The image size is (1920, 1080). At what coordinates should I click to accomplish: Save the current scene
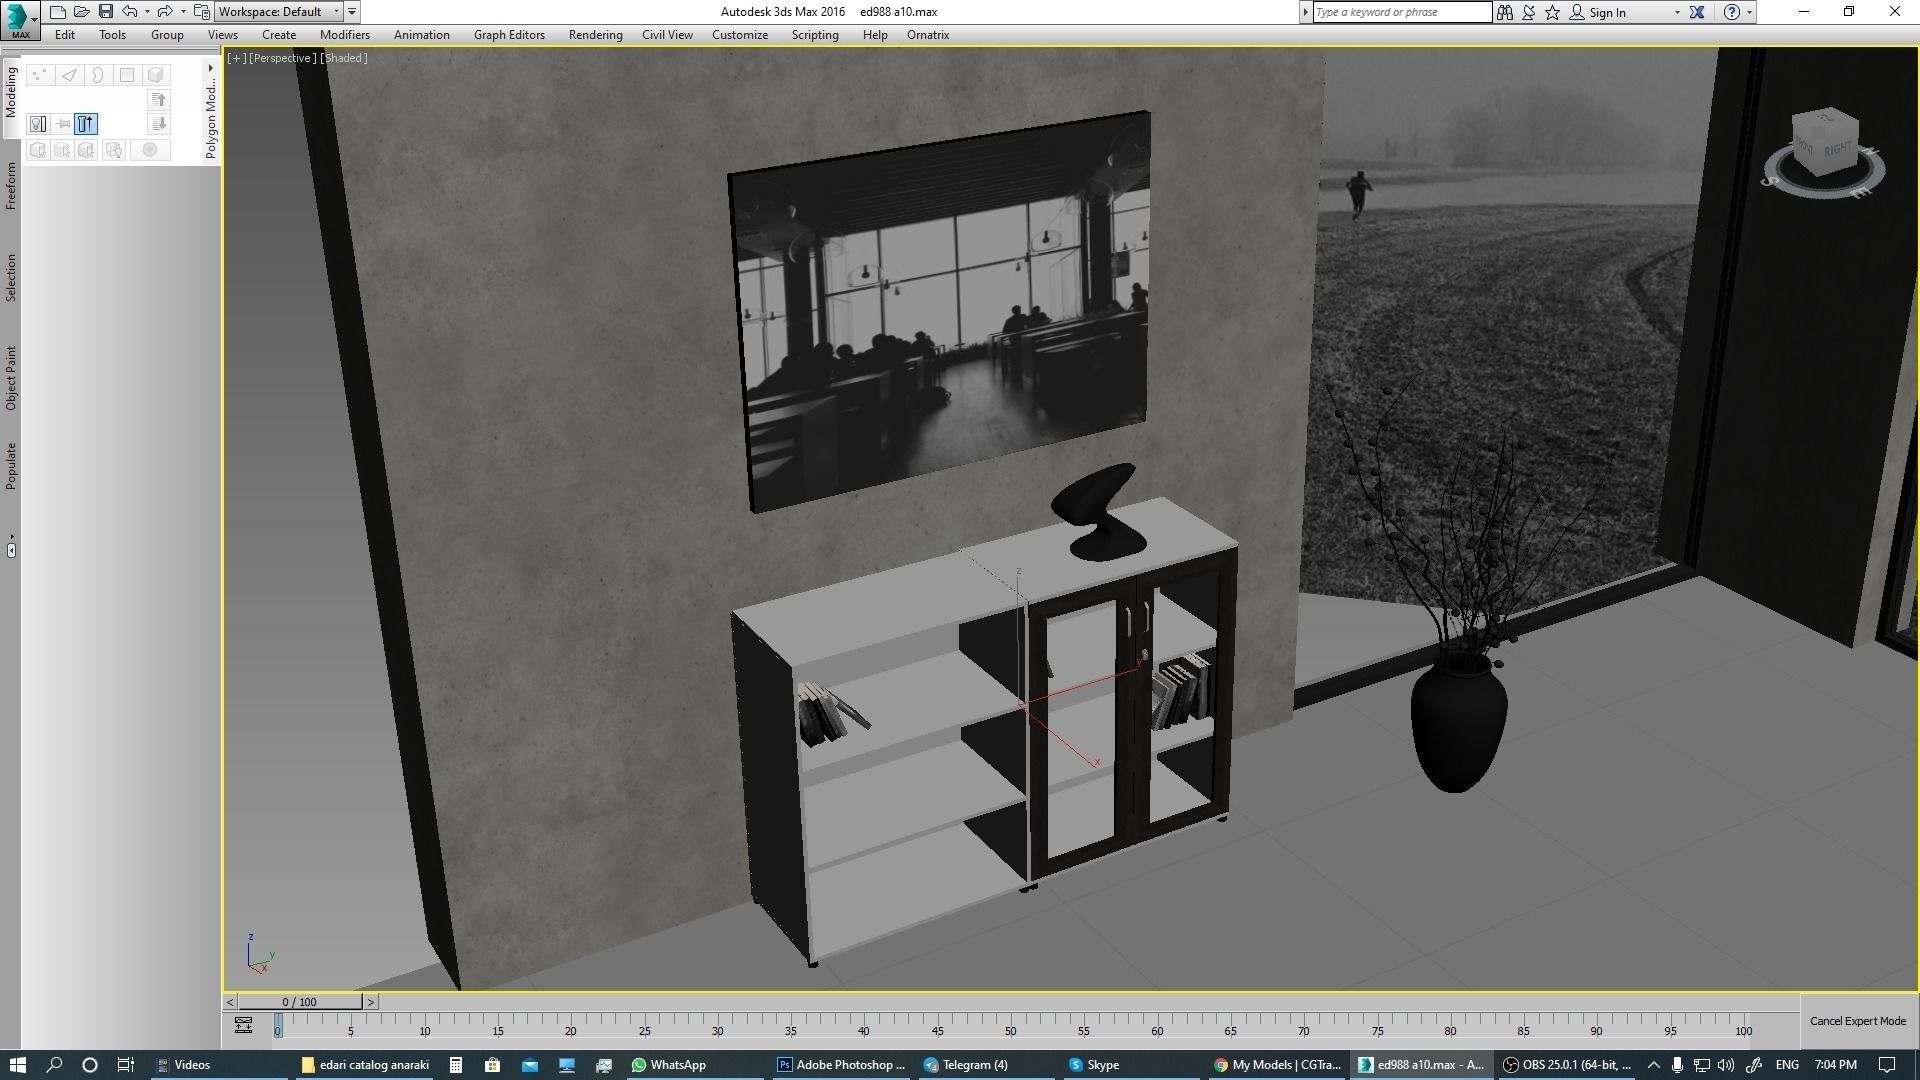pos(105,12)
